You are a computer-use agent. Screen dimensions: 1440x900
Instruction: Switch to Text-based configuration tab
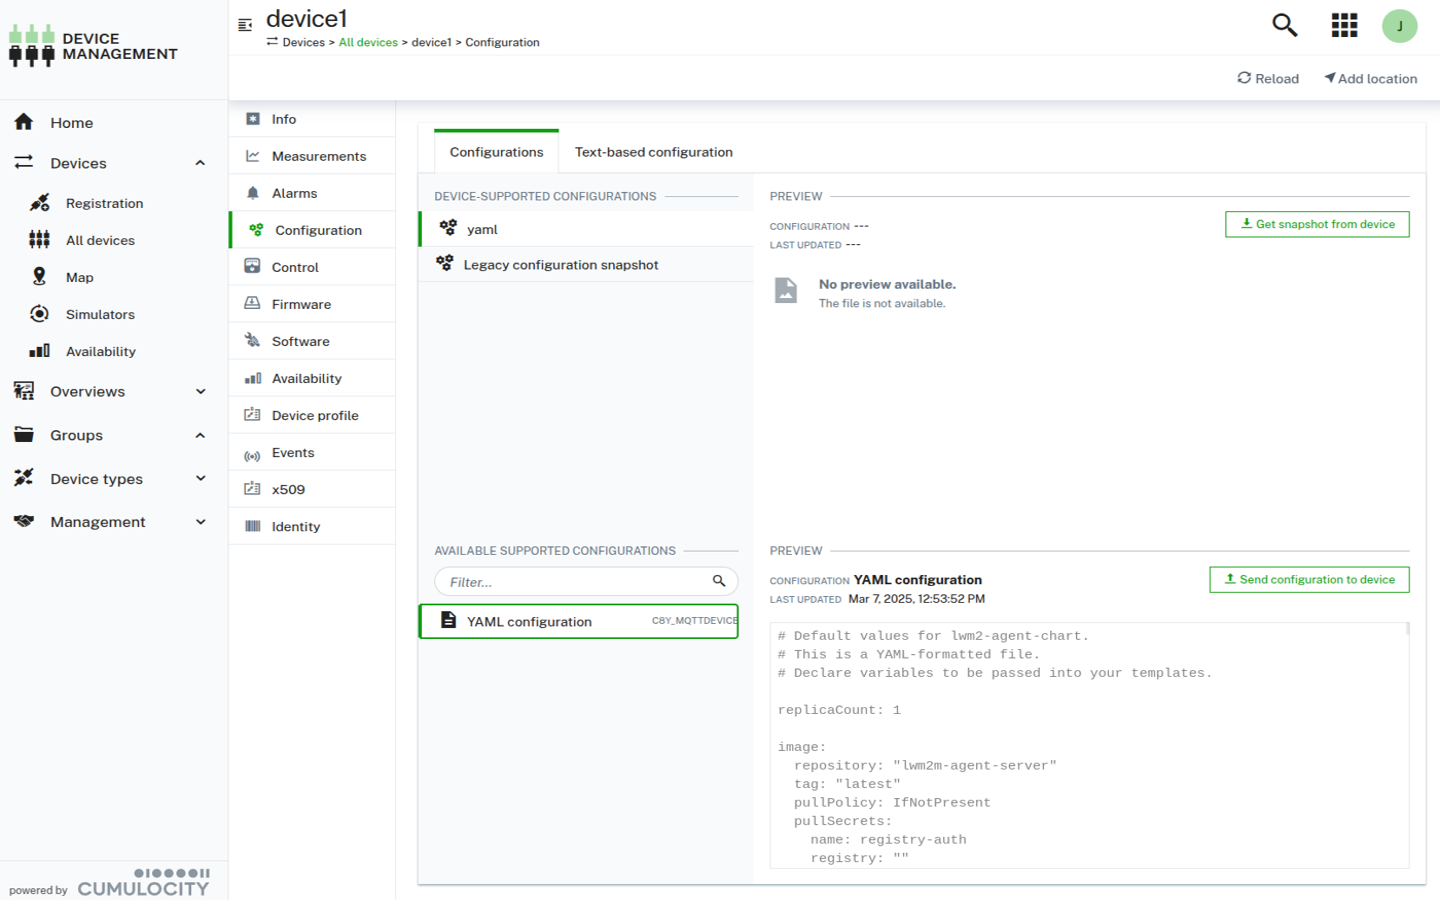coord(653,152)
